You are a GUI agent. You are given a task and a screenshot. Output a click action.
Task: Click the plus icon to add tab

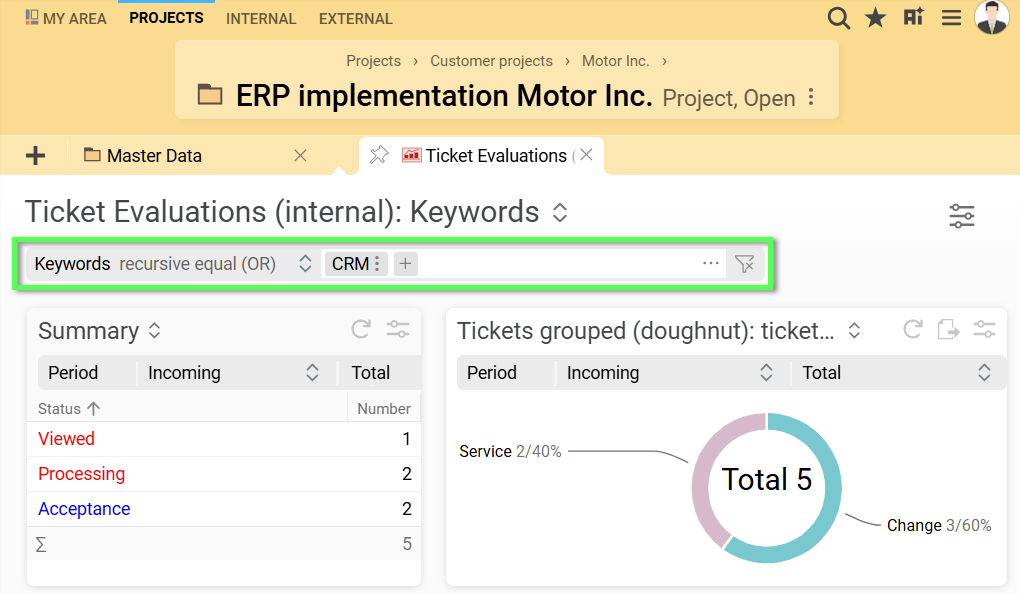click(35, 155)
